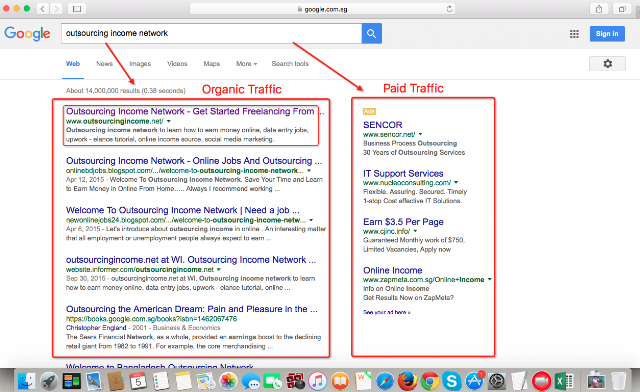Go back with Safari's back arrow
The height and width of the screenshot is (392, 640).
(x=42, y=9)
